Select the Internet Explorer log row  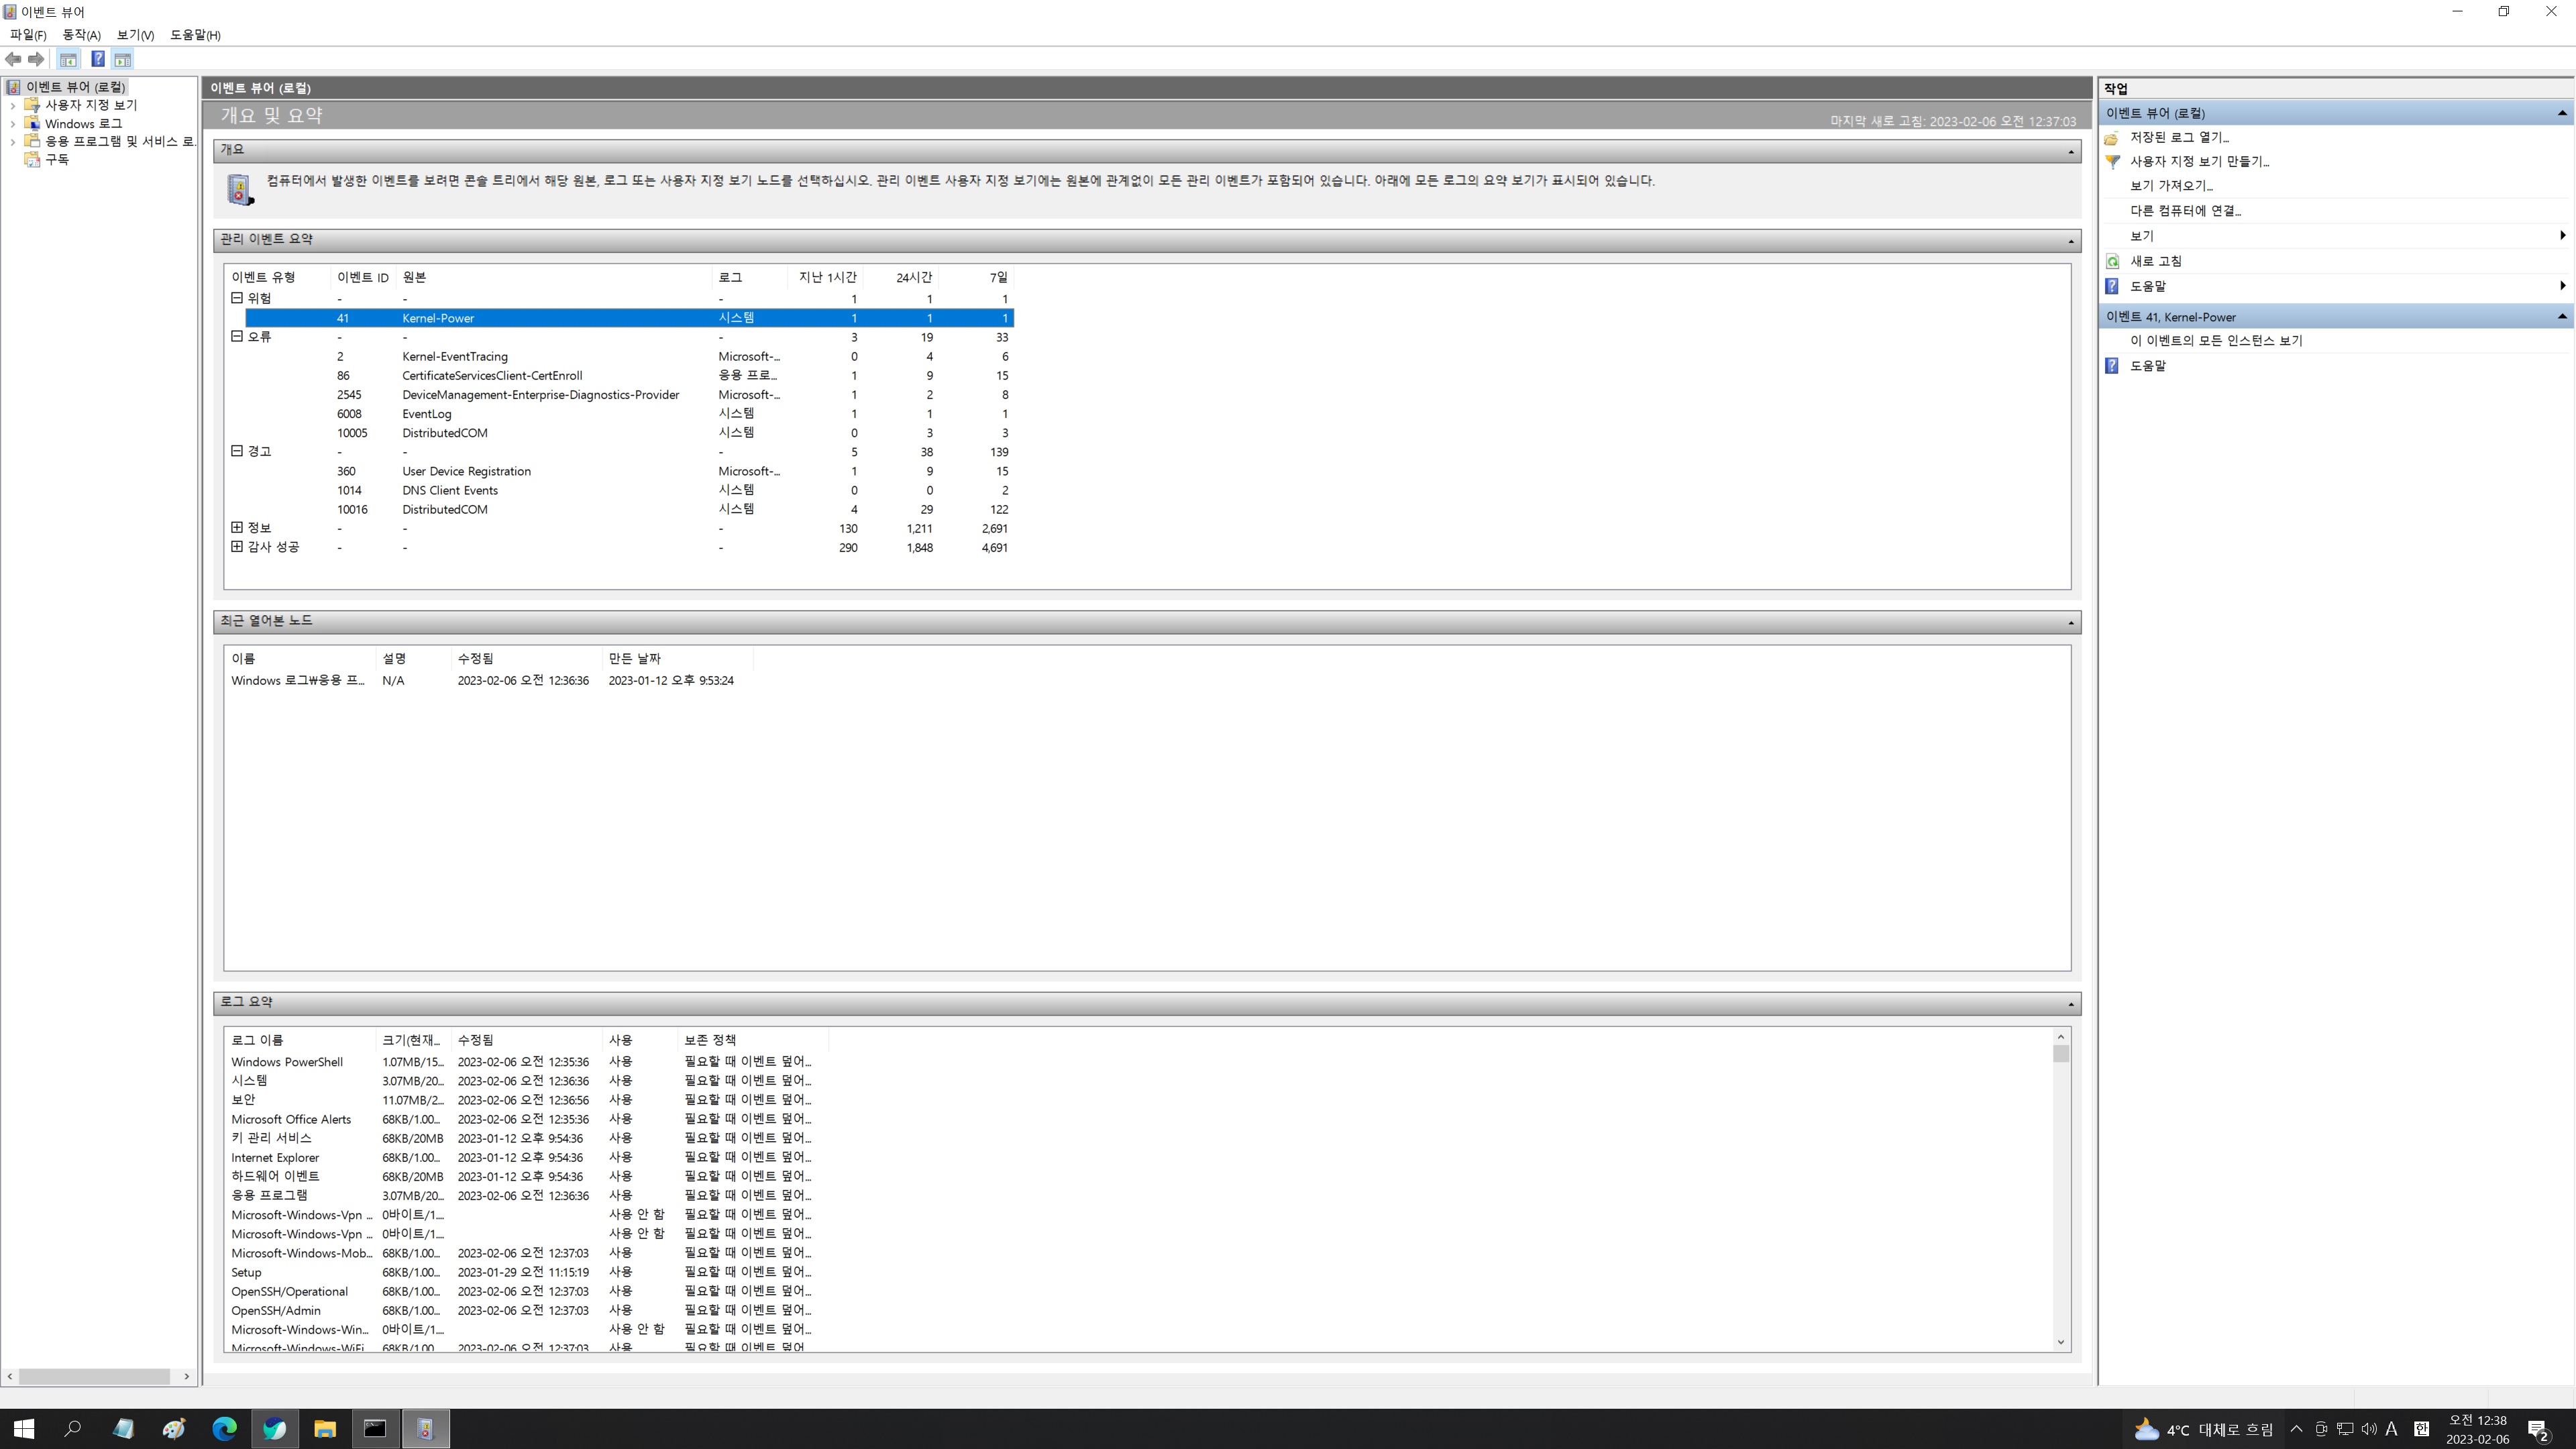527,1158
